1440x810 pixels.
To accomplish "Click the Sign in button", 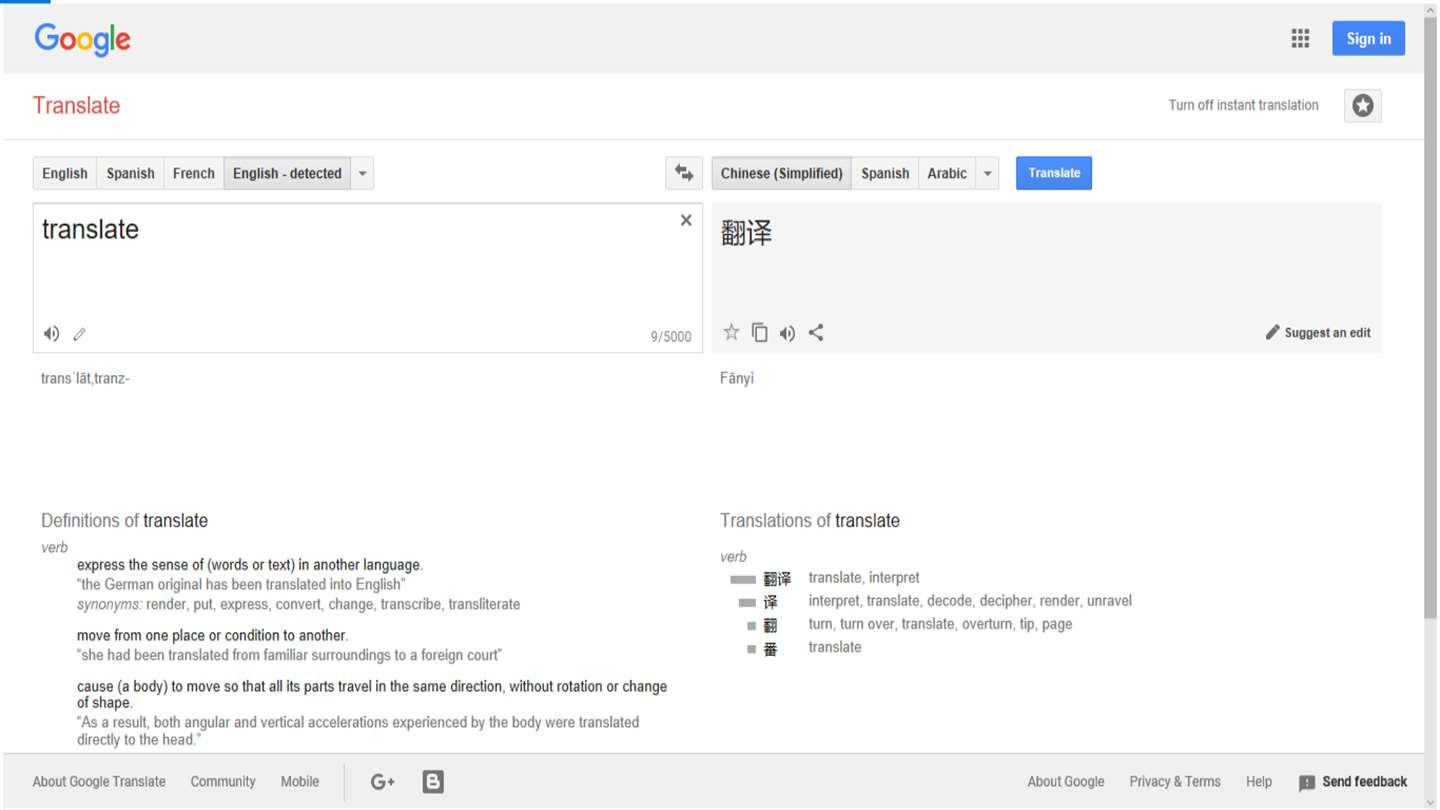I will (1368, 39).
